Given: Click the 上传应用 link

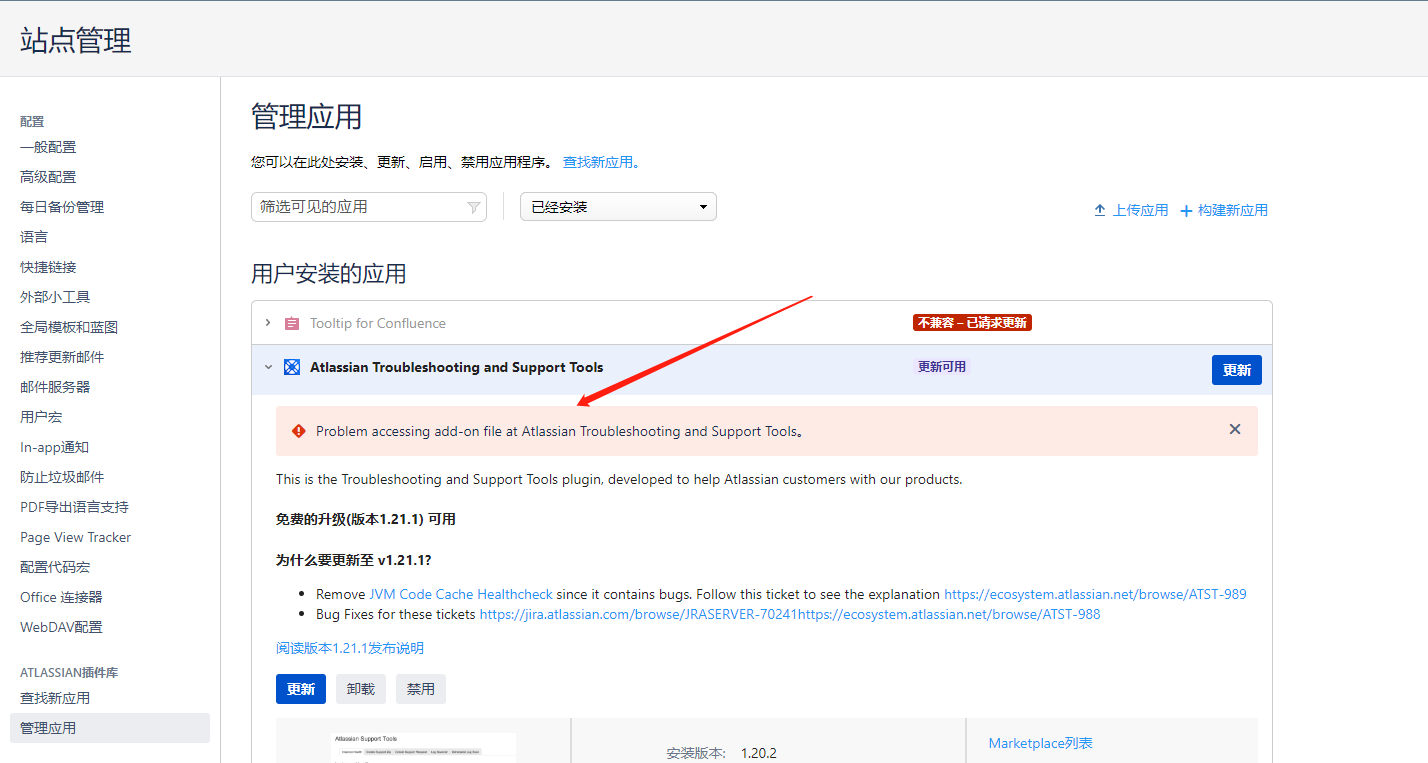Looking at the screenshot, I should click(1140, 210).
